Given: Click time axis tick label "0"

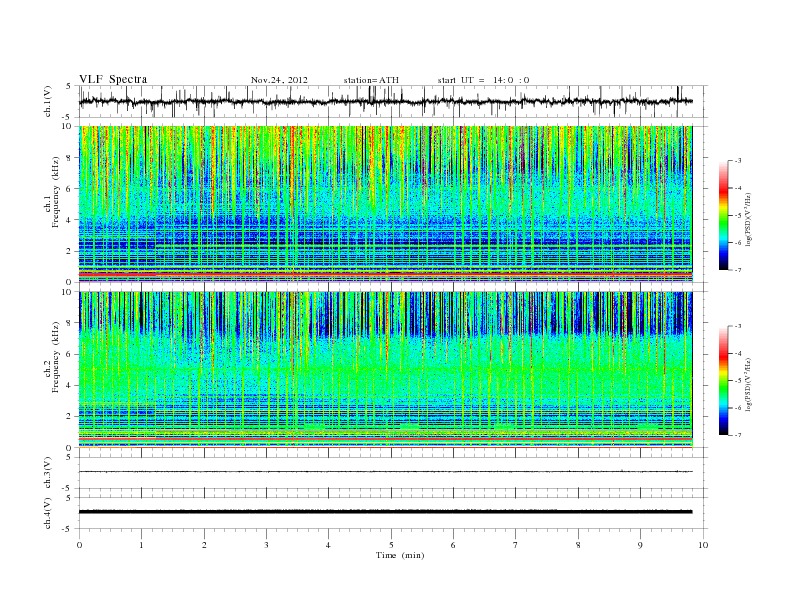Looking at the screenshot, I should (79, 545).
